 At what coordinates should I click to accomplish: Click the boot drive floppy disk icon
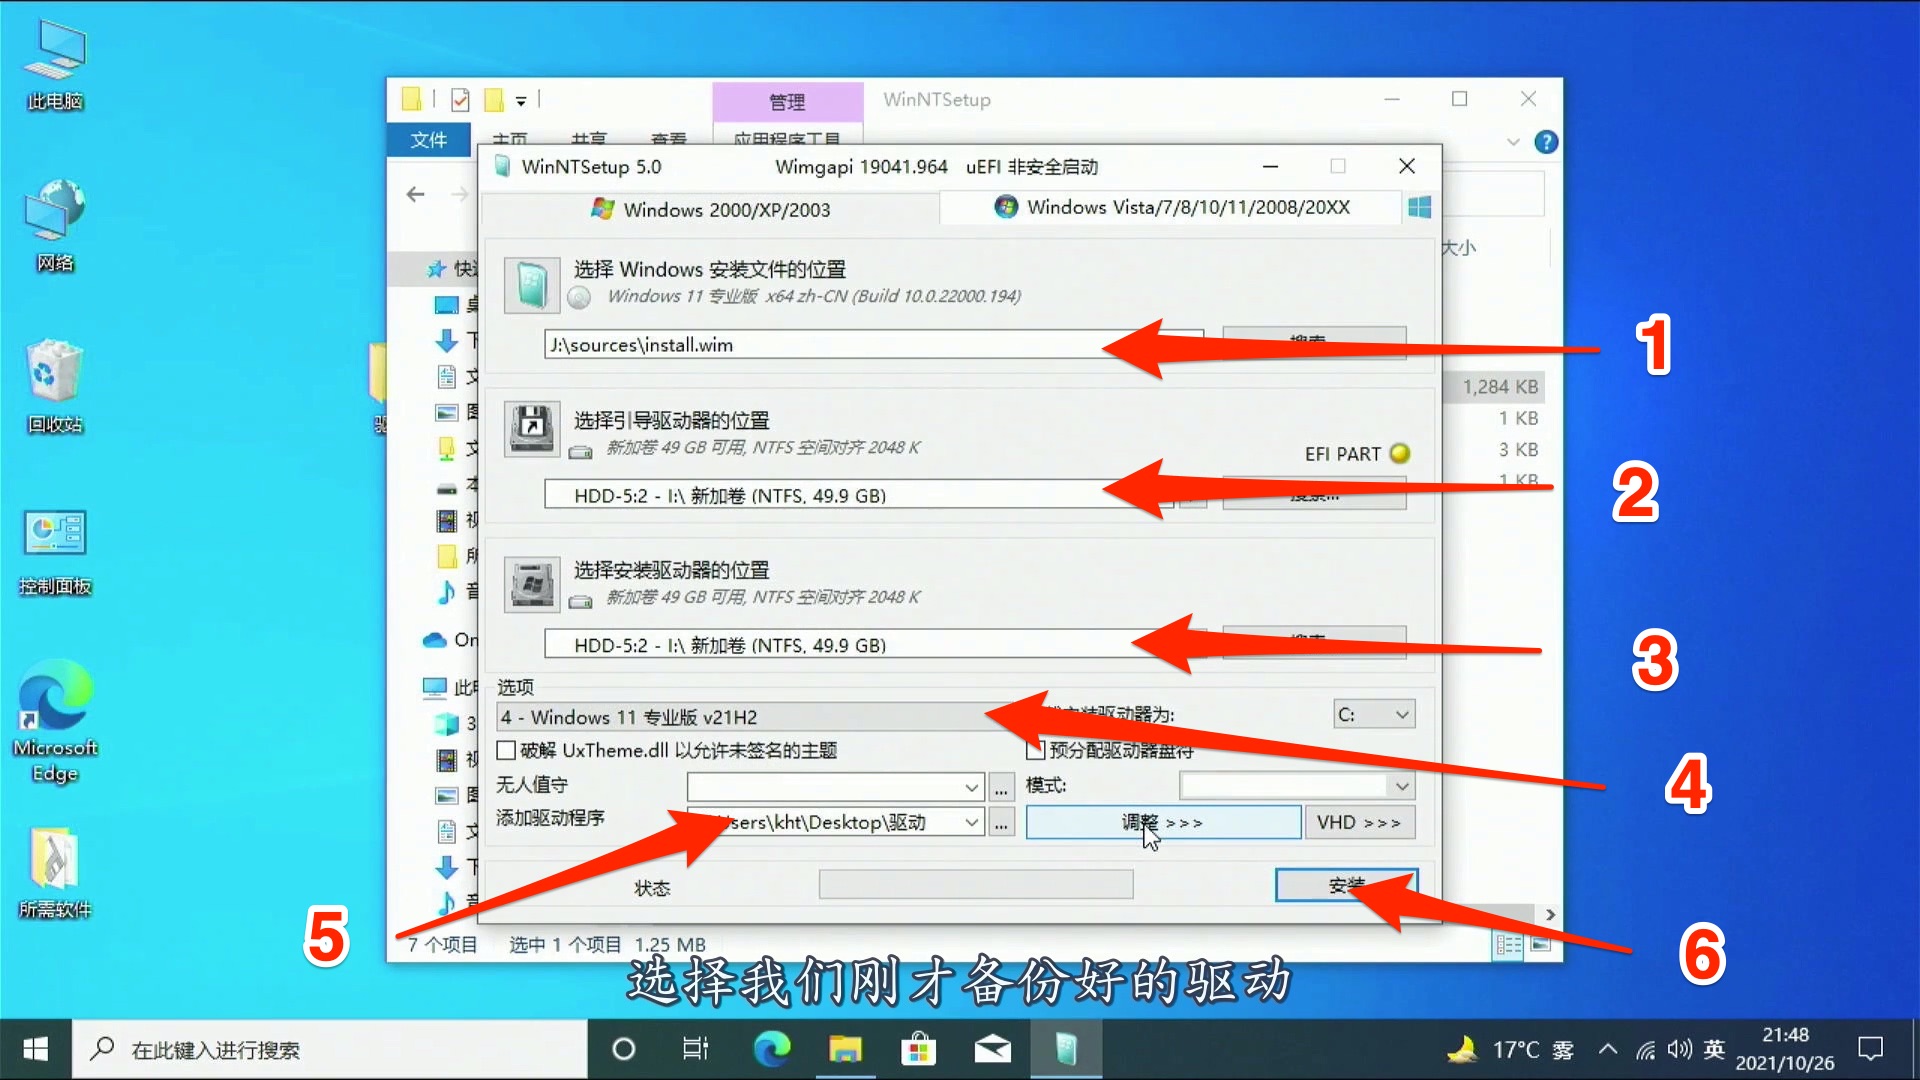531,429
